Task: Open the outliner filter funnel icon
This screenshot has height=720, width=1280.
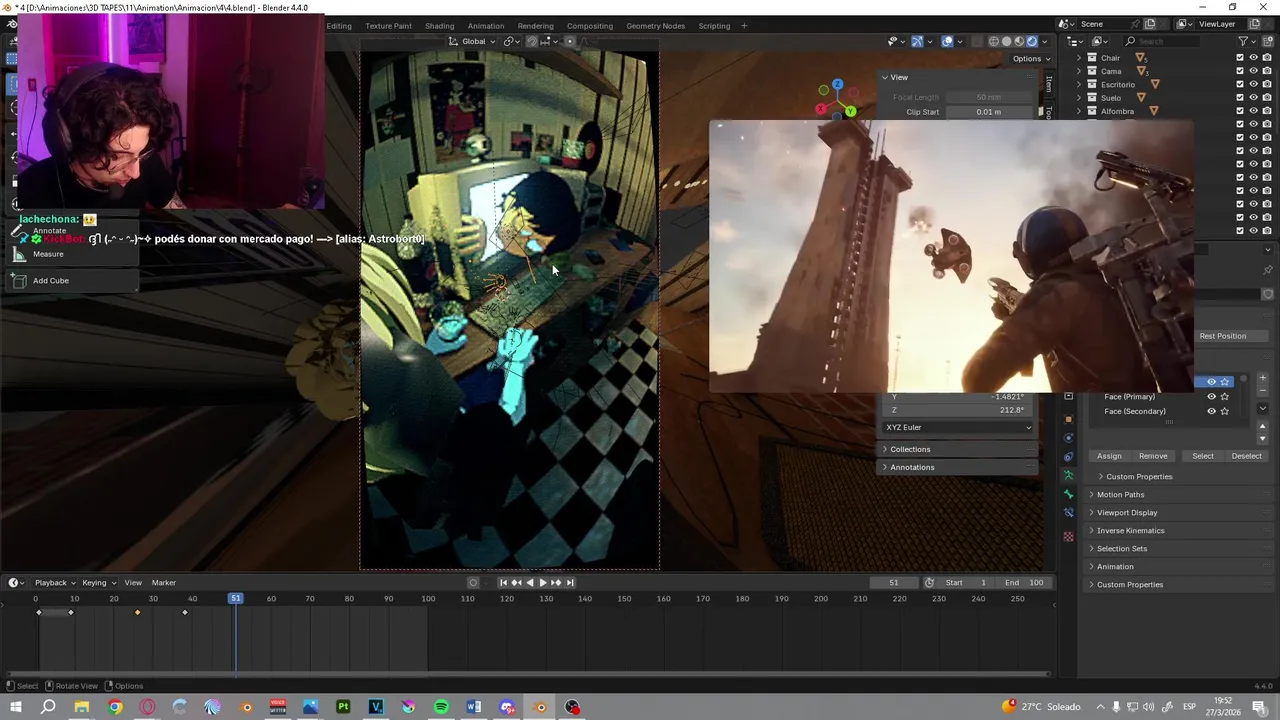Action: click(1243, 41)
